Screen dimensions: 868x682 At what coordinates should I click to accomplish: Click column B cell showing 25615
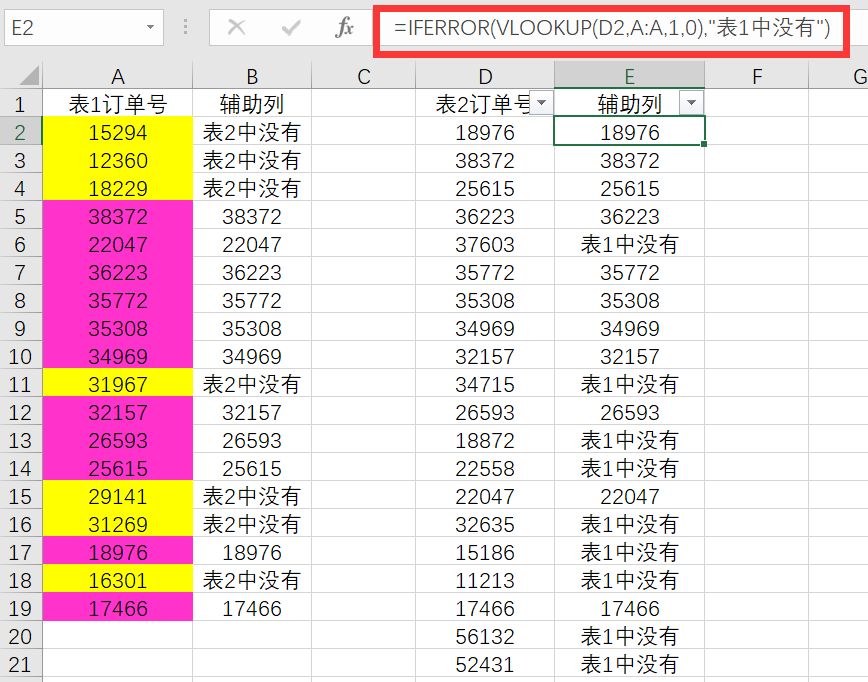click(x=252, y=468)
